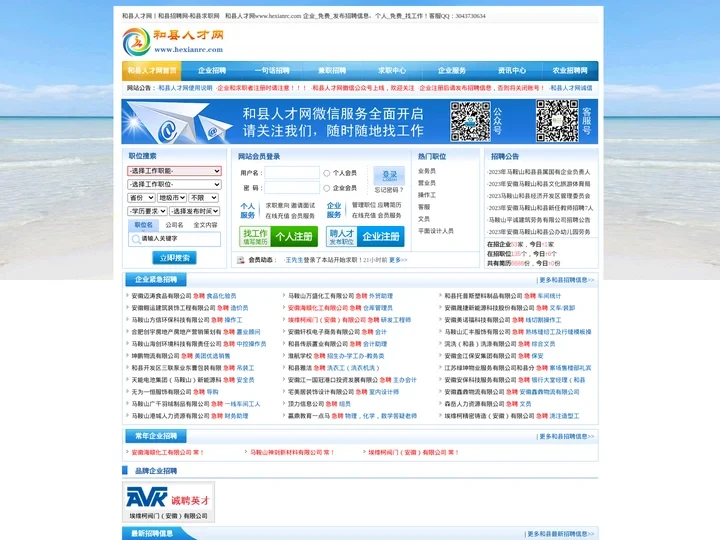
Task: Click the 忘记密码？ link
Action: point(389,190)
